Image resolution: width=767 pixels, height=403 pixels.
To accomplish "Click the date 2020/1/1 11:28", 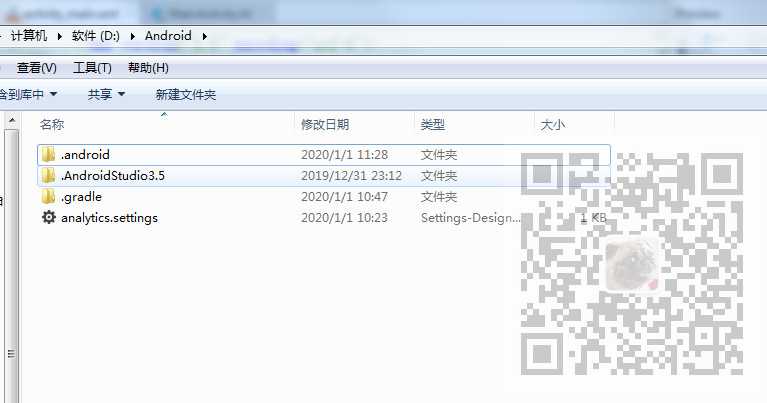I will tap(344, 155).
